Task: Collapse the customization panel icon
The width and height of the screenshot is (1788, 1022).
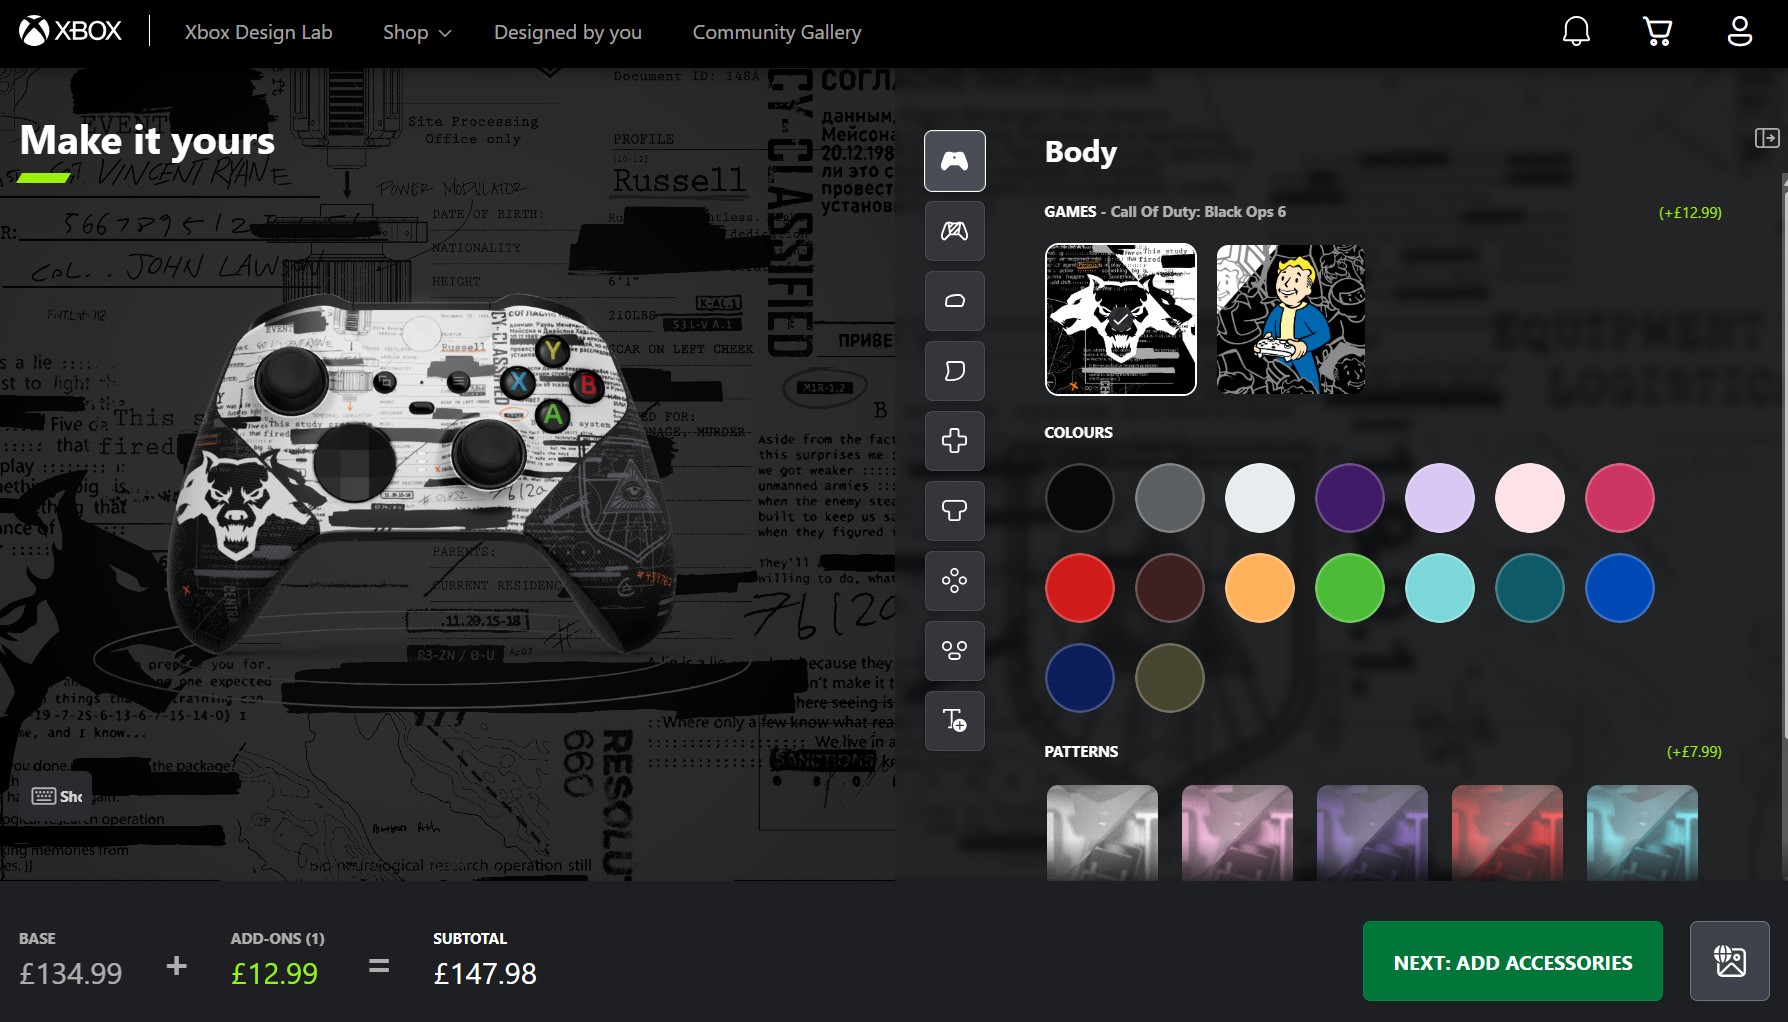Action: click(x=1767, y=138)
